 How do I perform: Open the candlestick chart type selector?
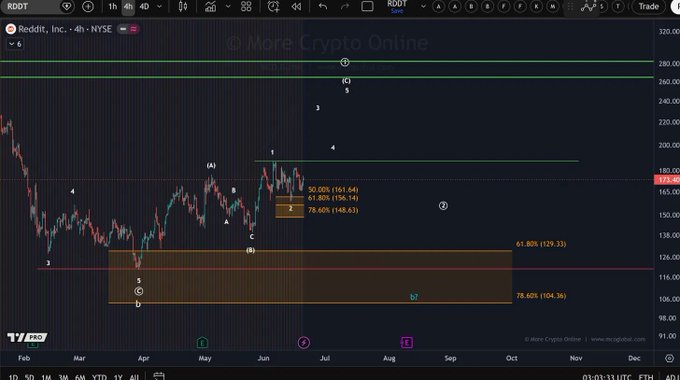tap(183, 7)
